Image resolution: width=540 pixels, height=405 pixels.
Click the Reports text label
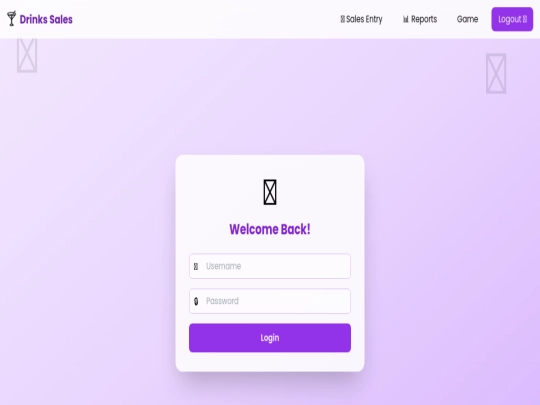424,19
